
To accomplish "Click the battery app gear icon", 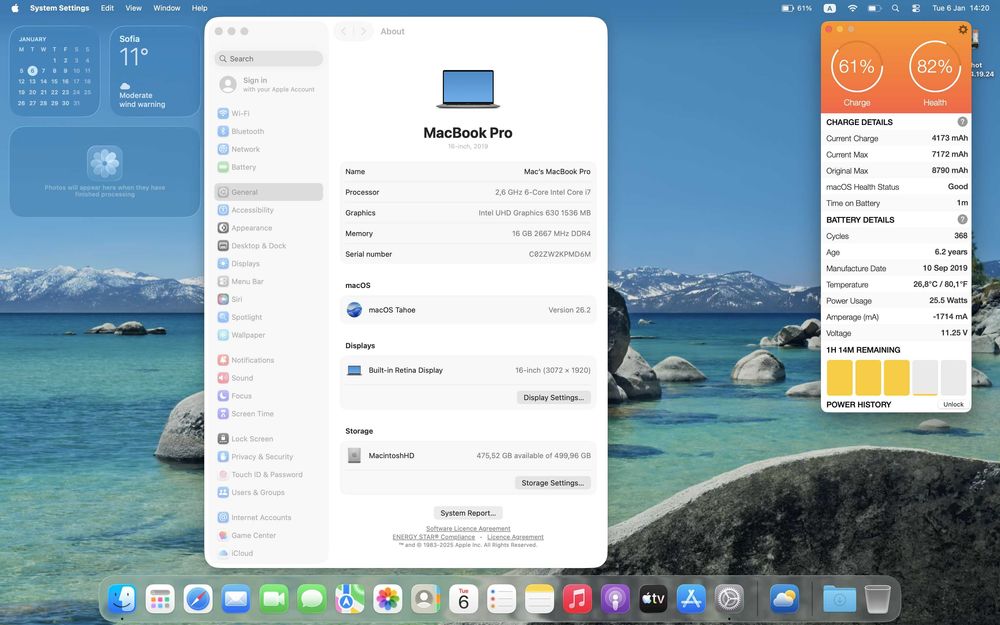I will (962, 29).
